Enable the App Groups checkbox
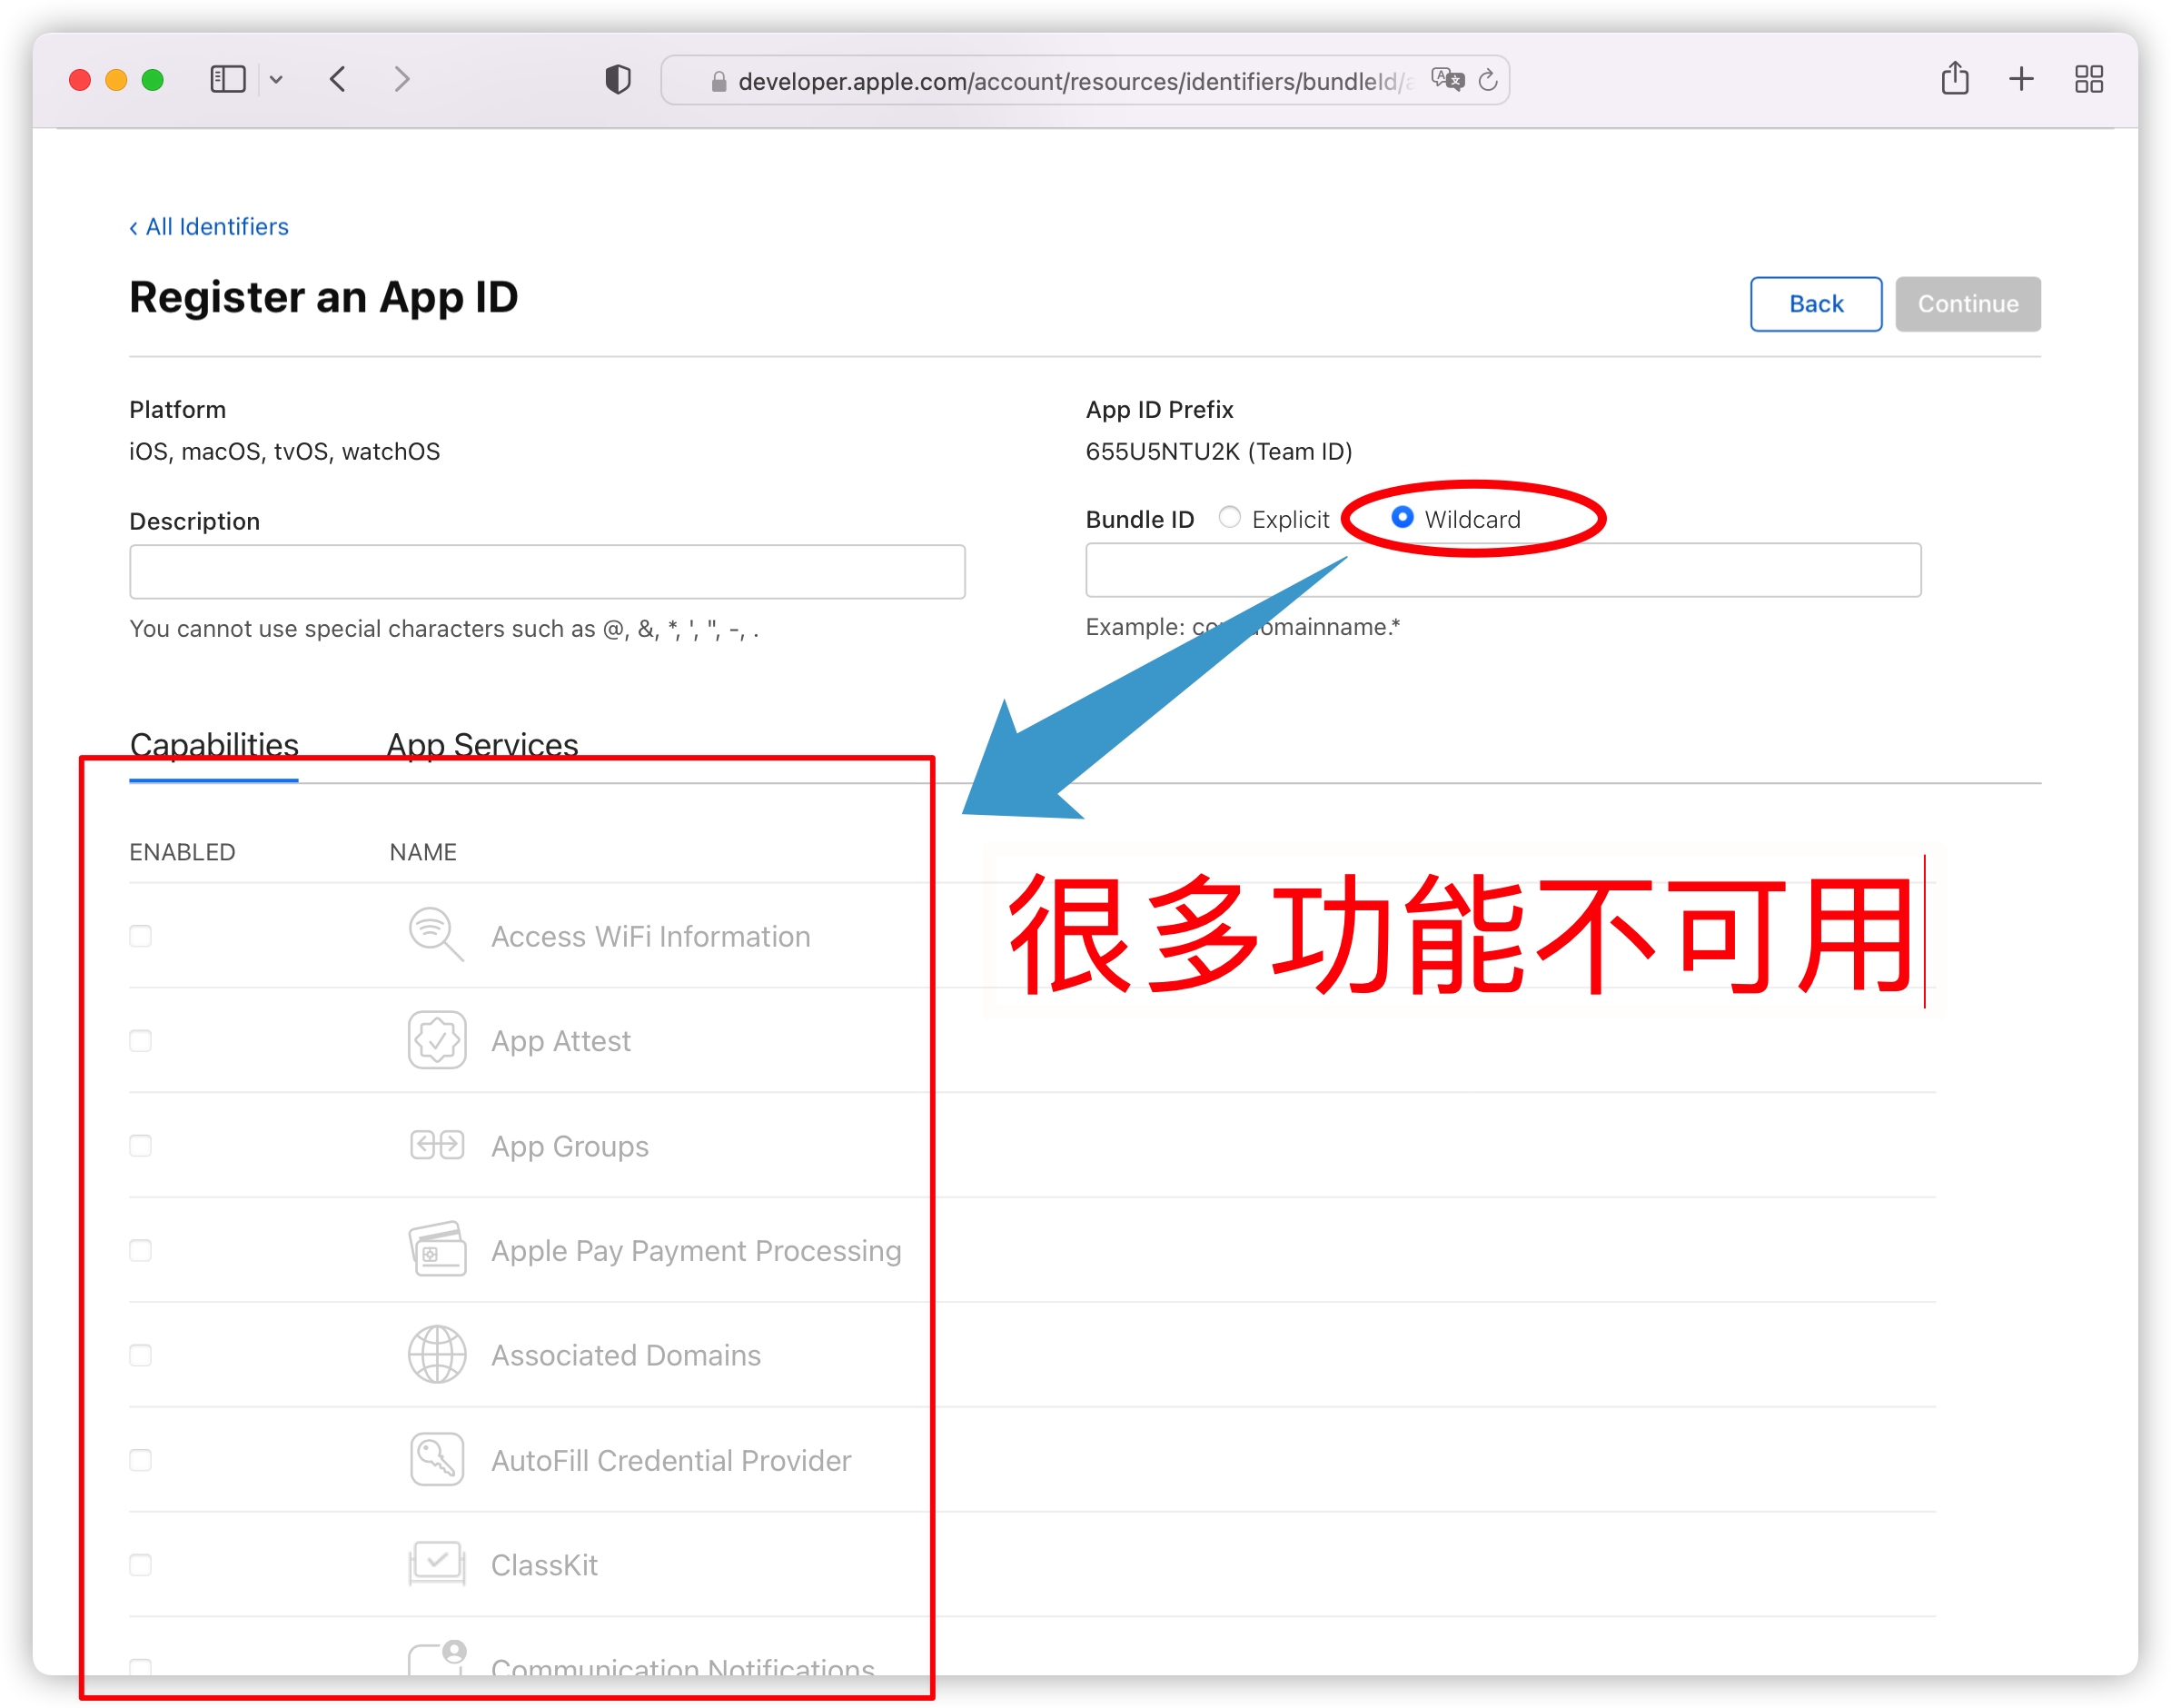Viewport: 2171px width, 1708px height. [141, 1145]
